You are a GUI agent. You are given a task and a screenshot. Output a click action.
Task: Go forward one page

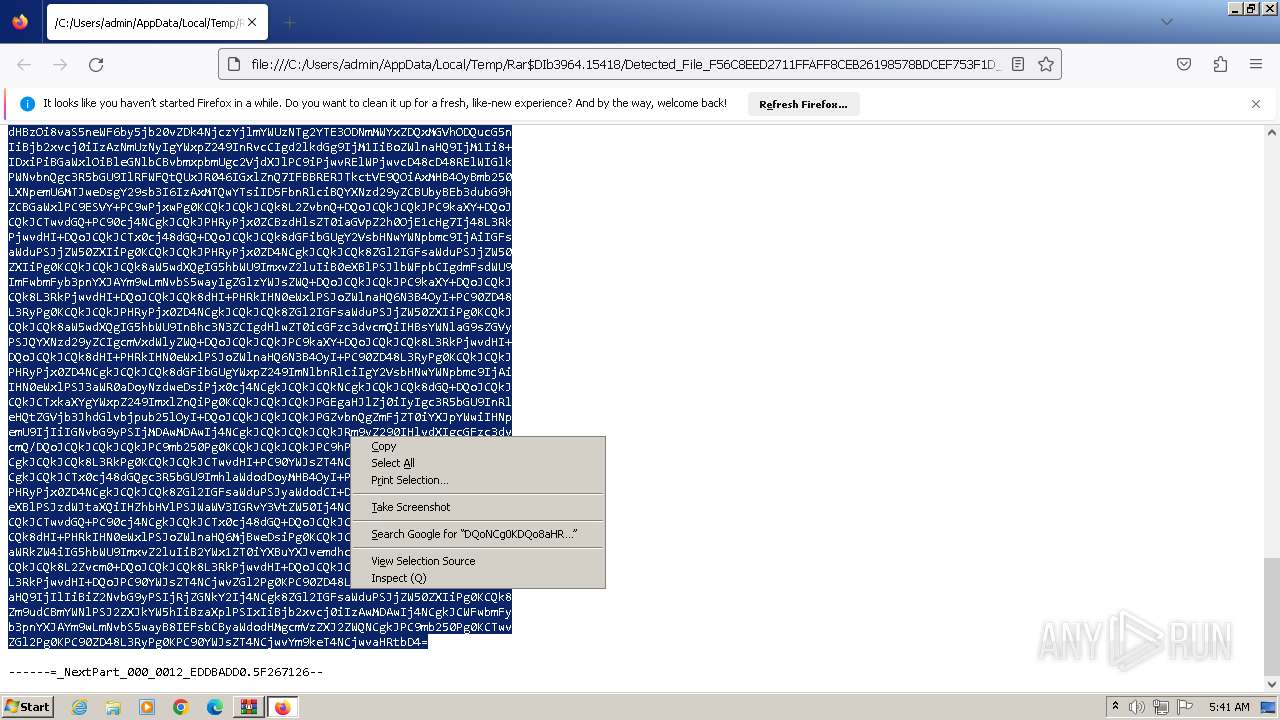60,64
